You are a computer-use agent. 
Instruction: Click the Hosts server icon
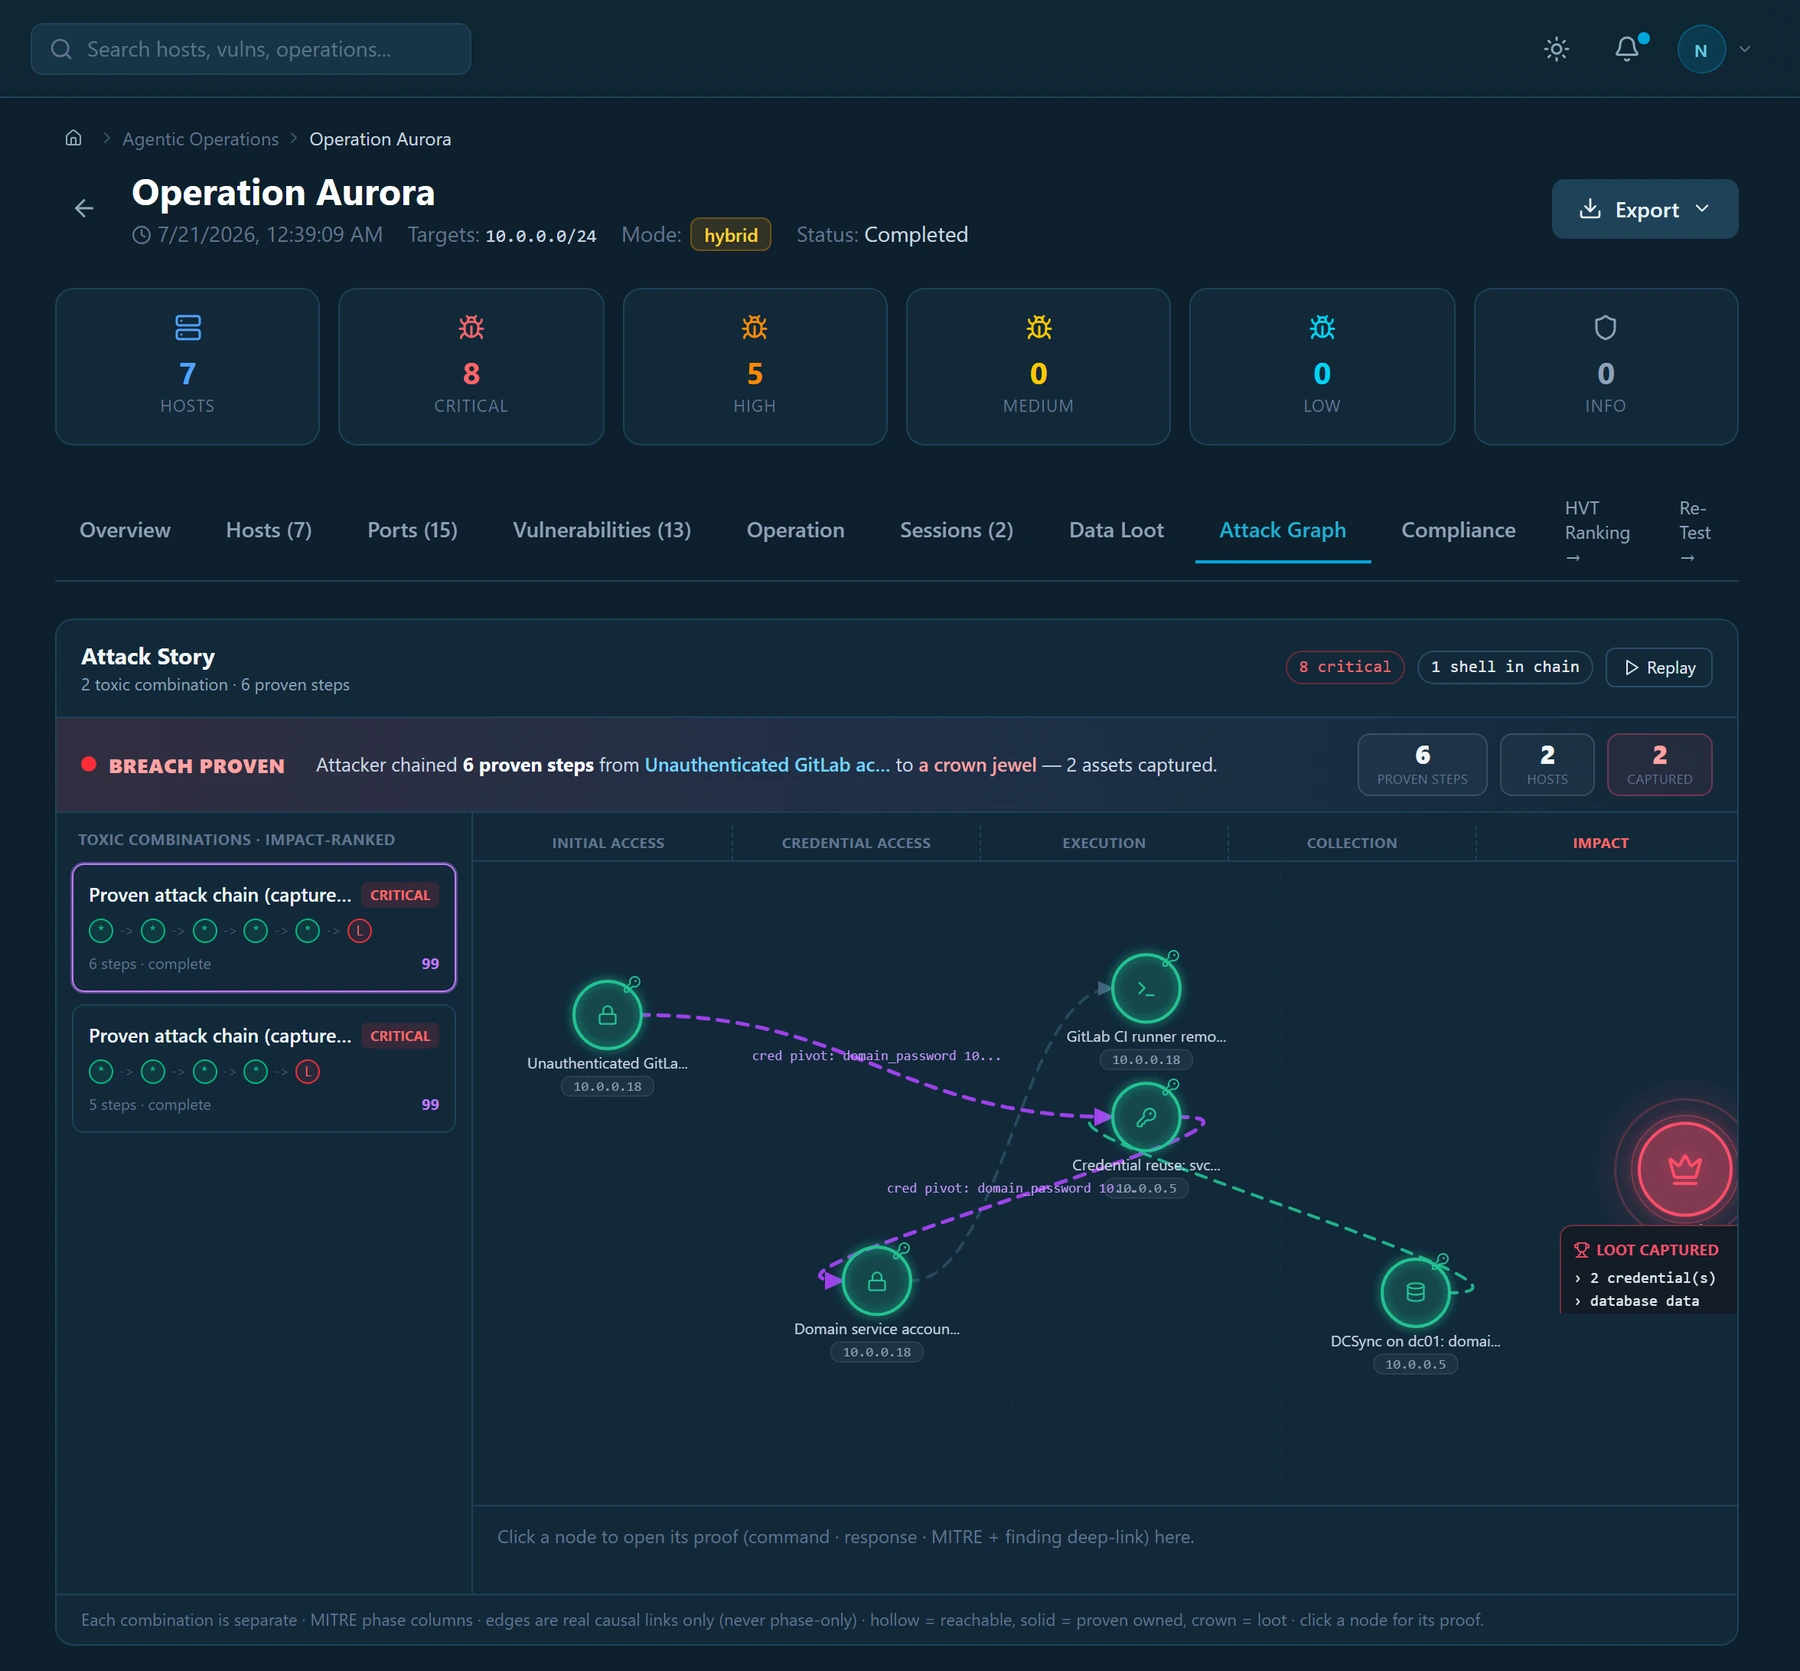(188, 327)
